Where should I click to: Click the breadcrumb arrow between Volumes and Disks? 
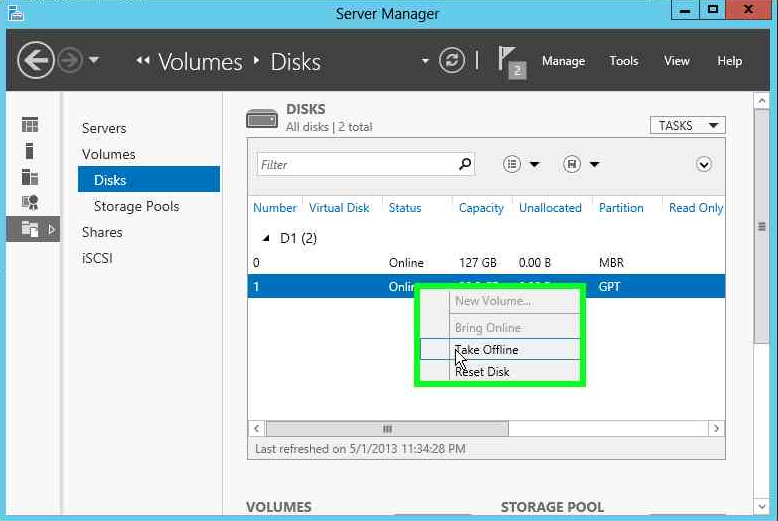coord(256,61)
